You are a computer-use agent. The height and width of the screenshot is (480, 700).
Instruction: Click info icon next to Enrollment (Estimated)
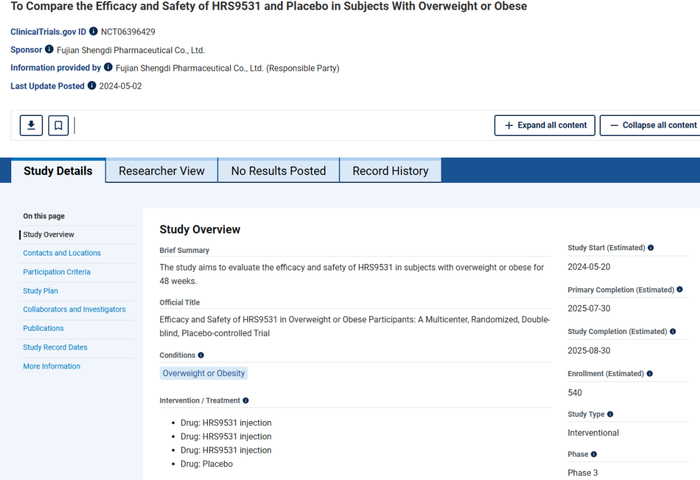pos(650,374)
